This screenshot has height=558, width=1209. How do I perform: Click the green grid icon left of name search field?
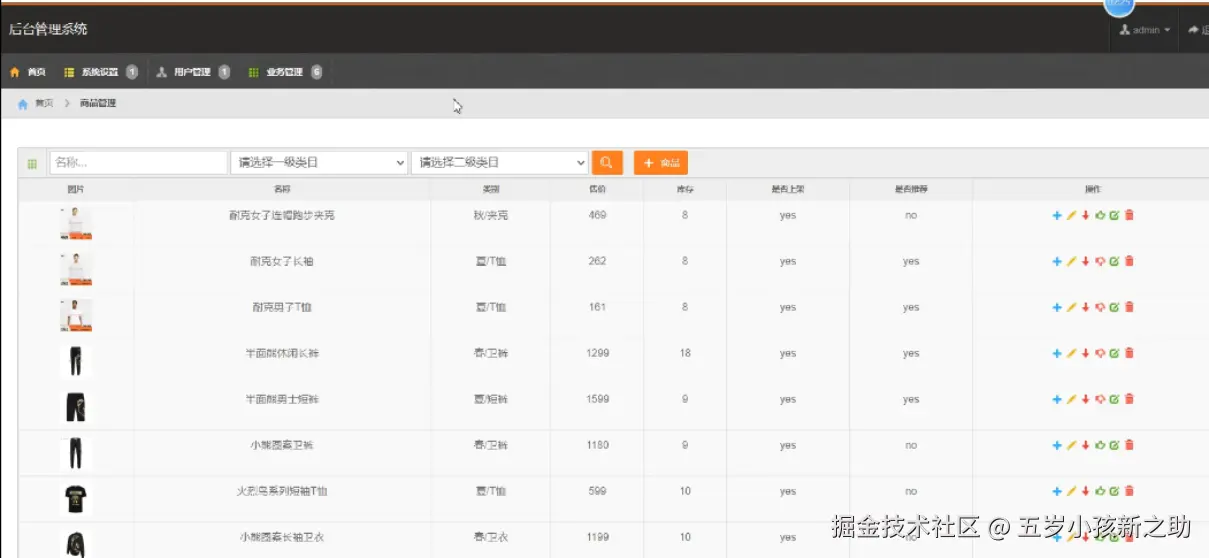pos(32,163)
